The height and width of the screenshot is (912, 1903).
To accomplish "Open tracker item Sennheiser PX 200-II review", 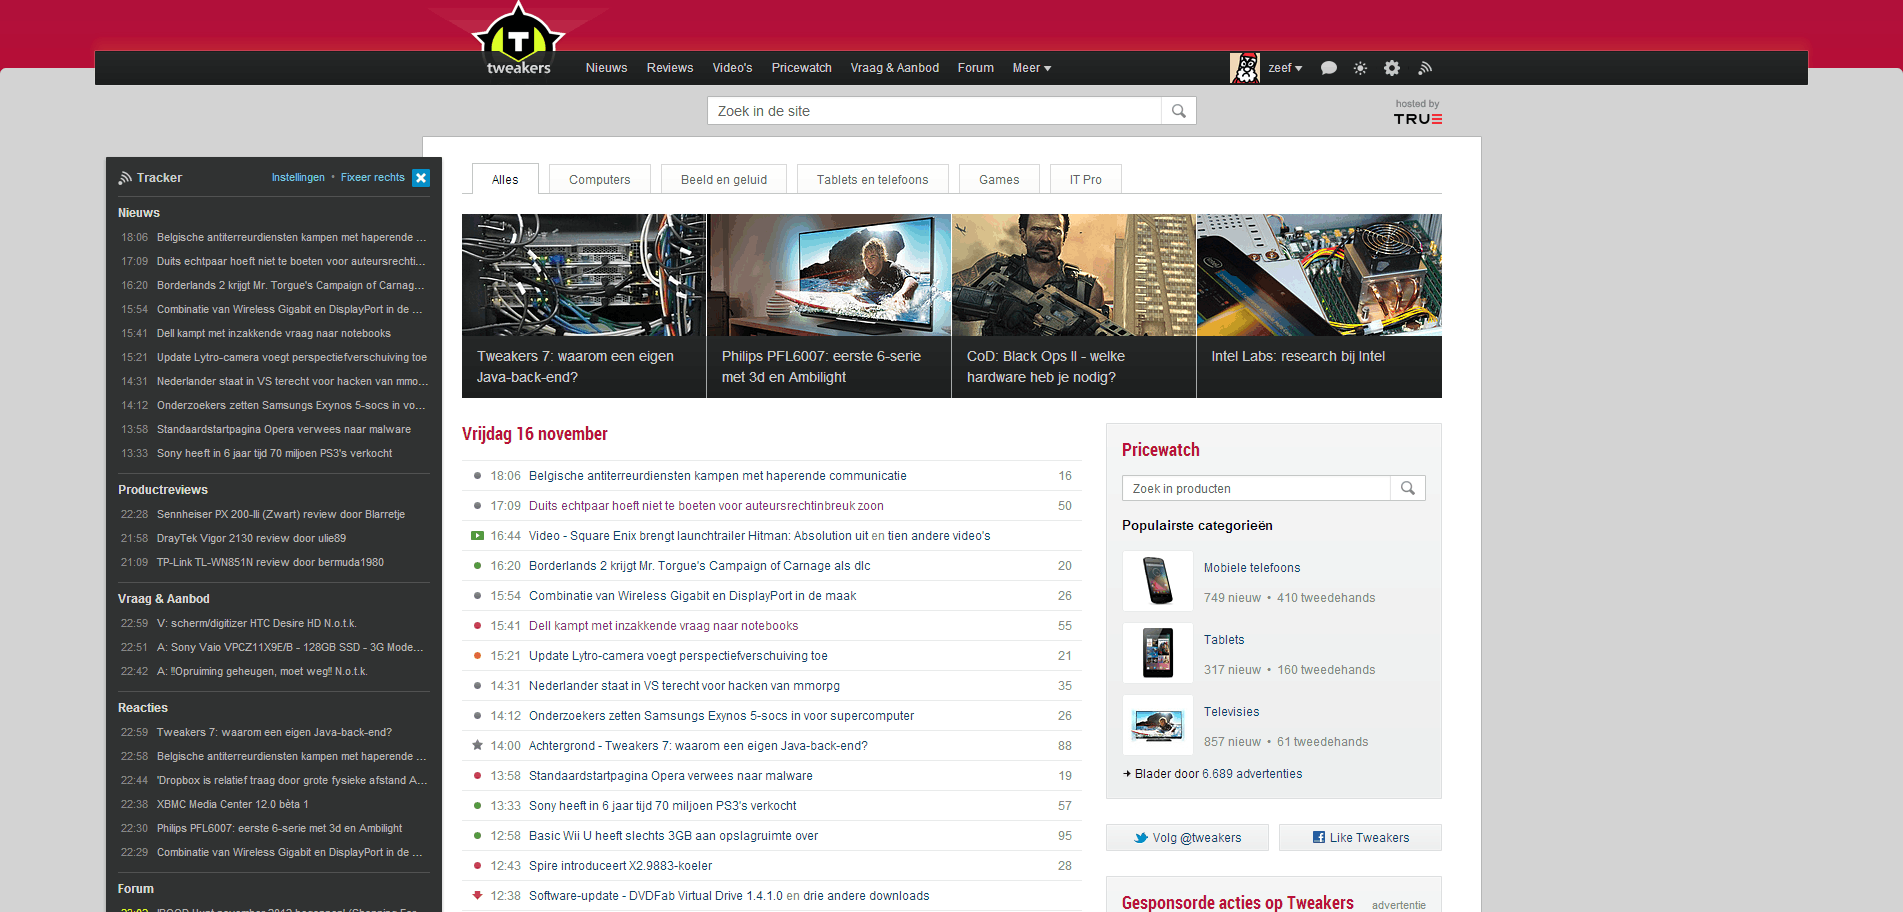I will [280, 514].
